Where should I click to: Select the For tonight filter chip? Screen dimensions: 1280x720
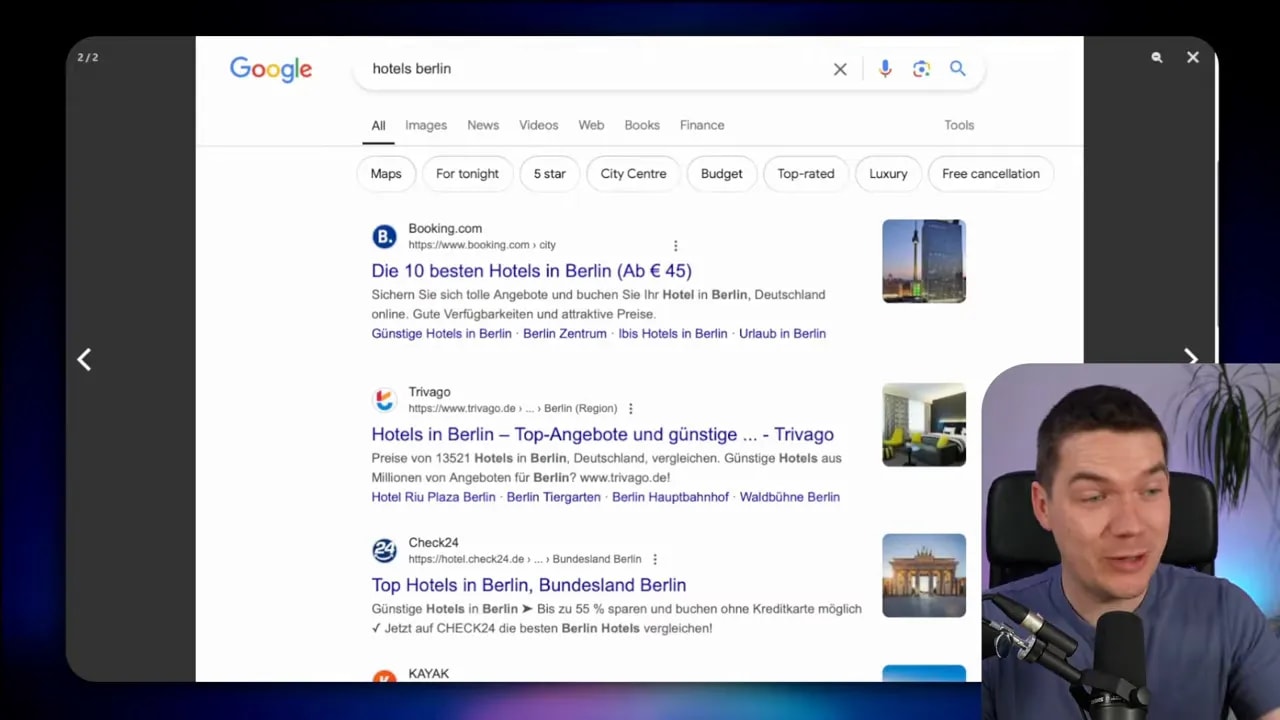467,174
